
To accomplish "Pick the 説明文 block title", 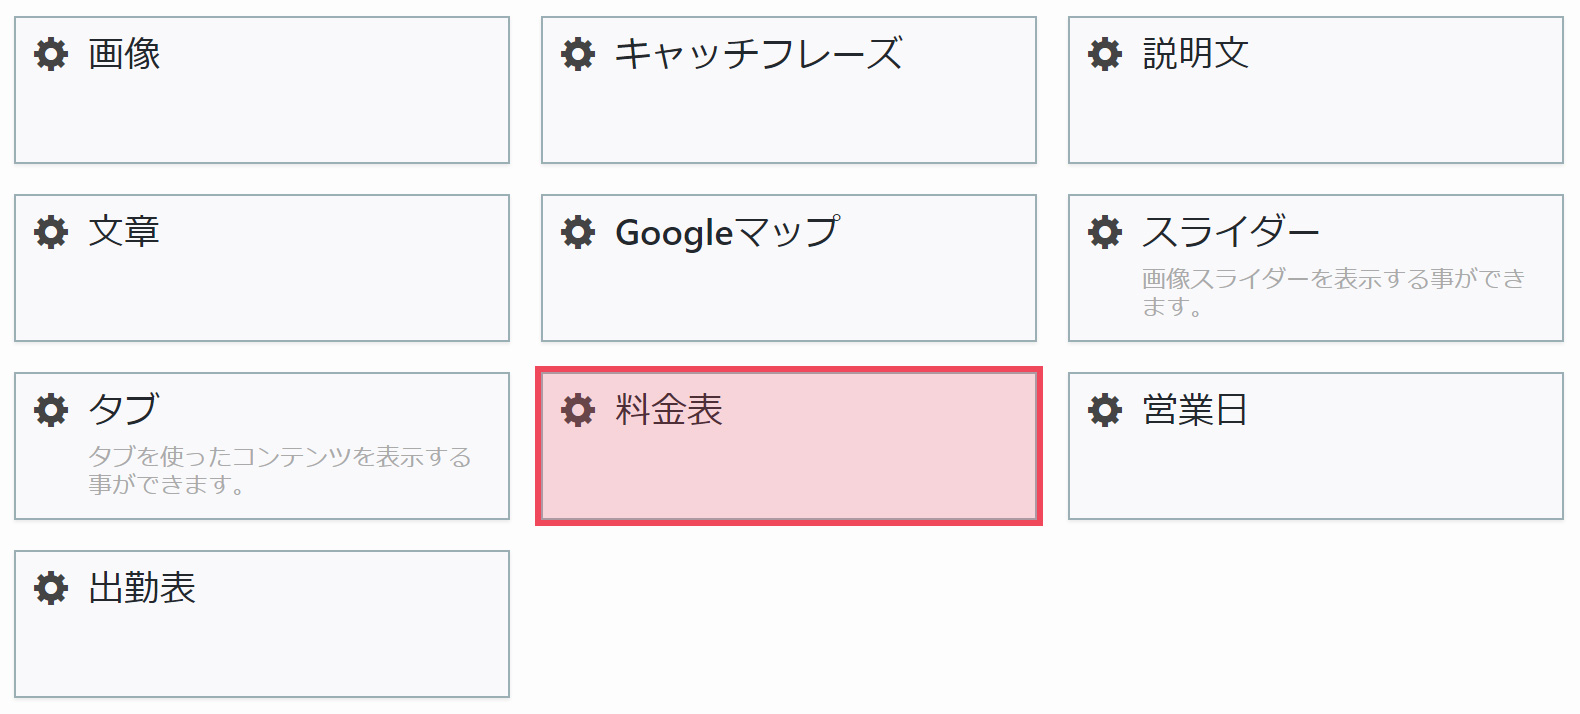I will [1196, 54].
